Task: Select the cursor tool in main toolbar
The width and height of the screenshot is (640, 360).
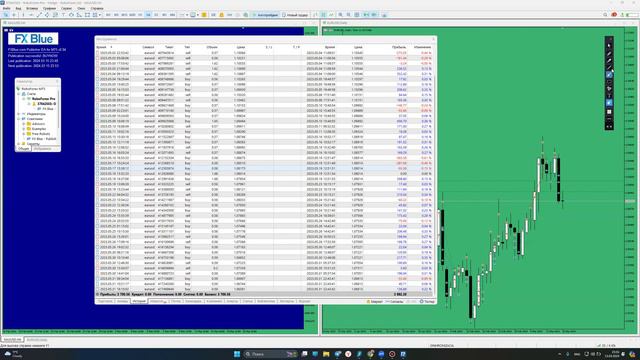Action: click(6, 15)
